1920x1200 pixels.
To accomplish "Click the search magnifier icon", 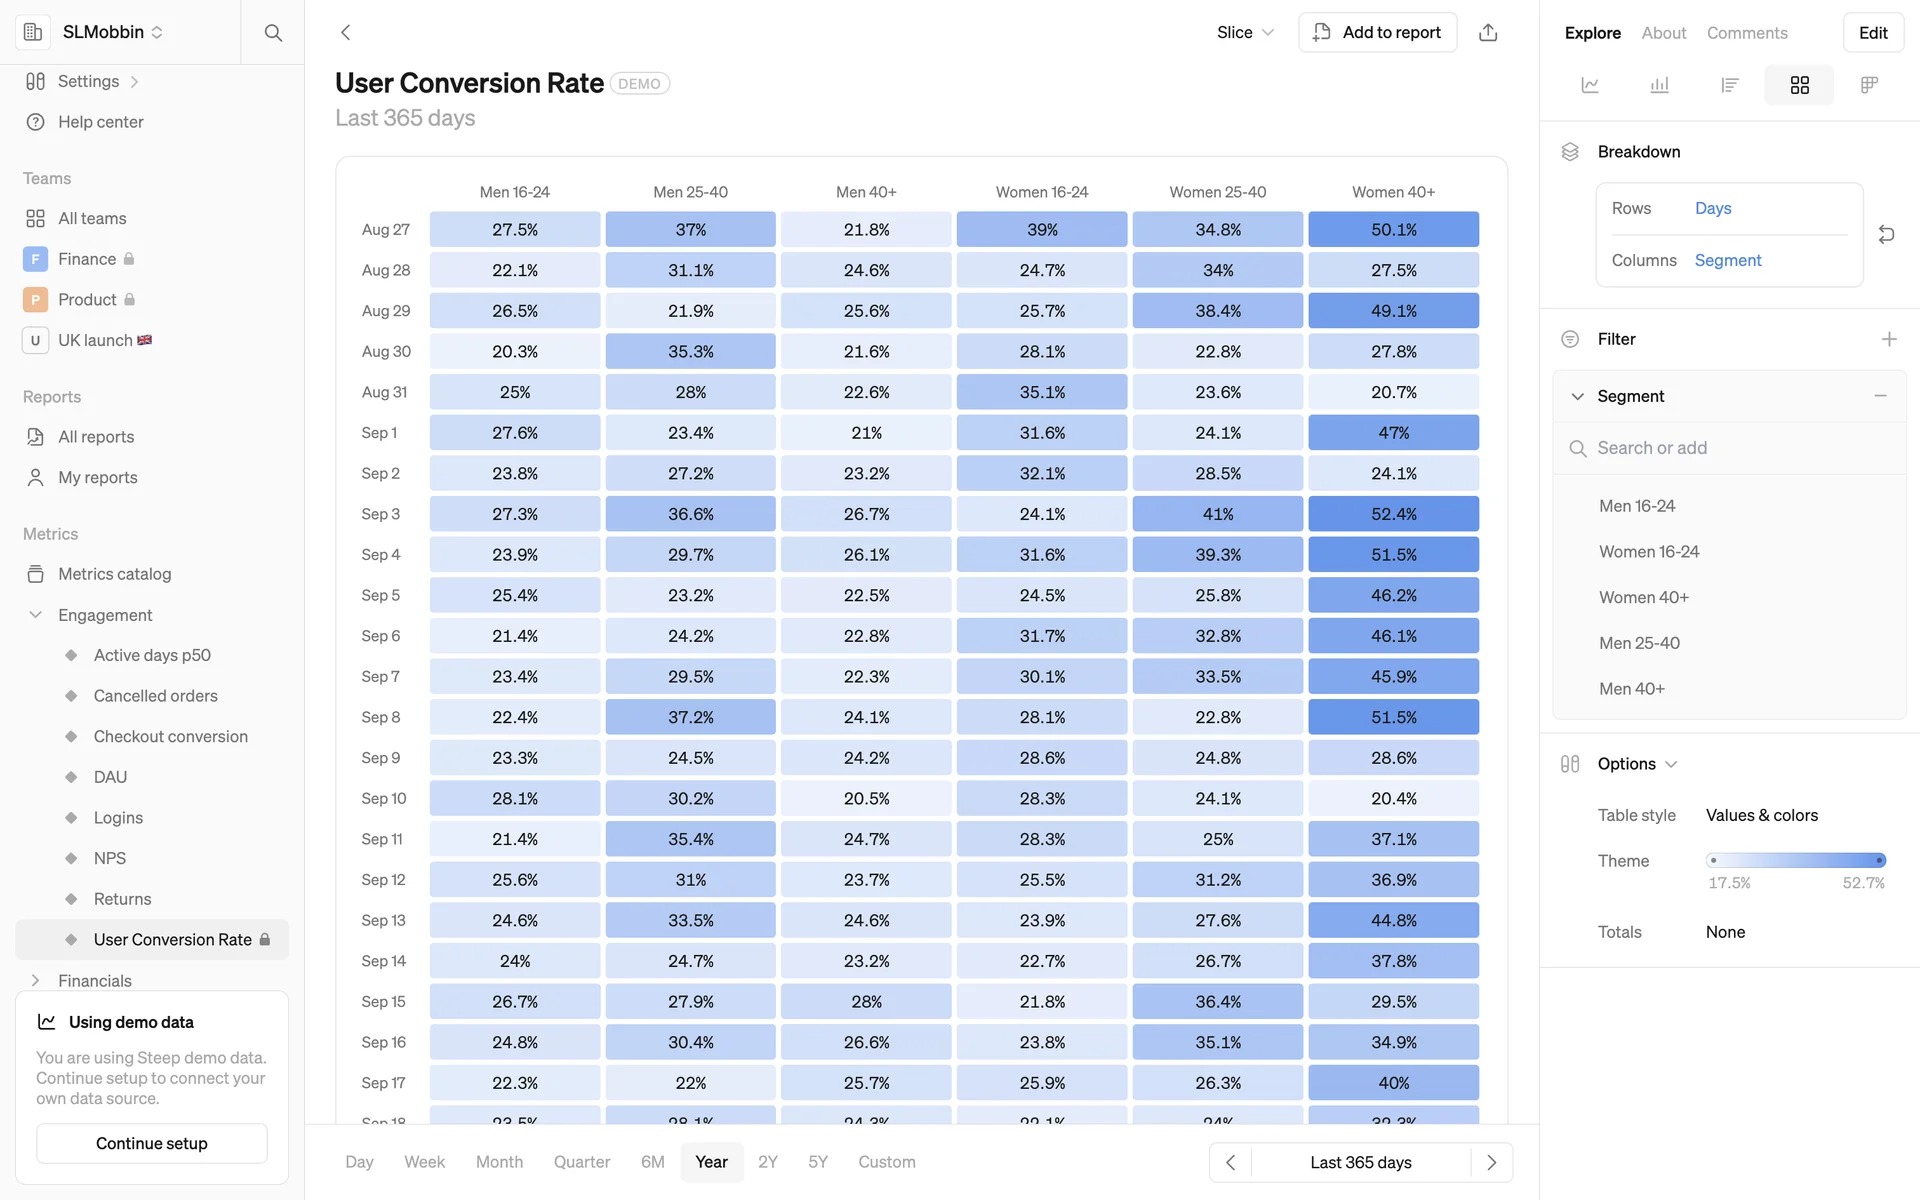I will click(273, 32).
